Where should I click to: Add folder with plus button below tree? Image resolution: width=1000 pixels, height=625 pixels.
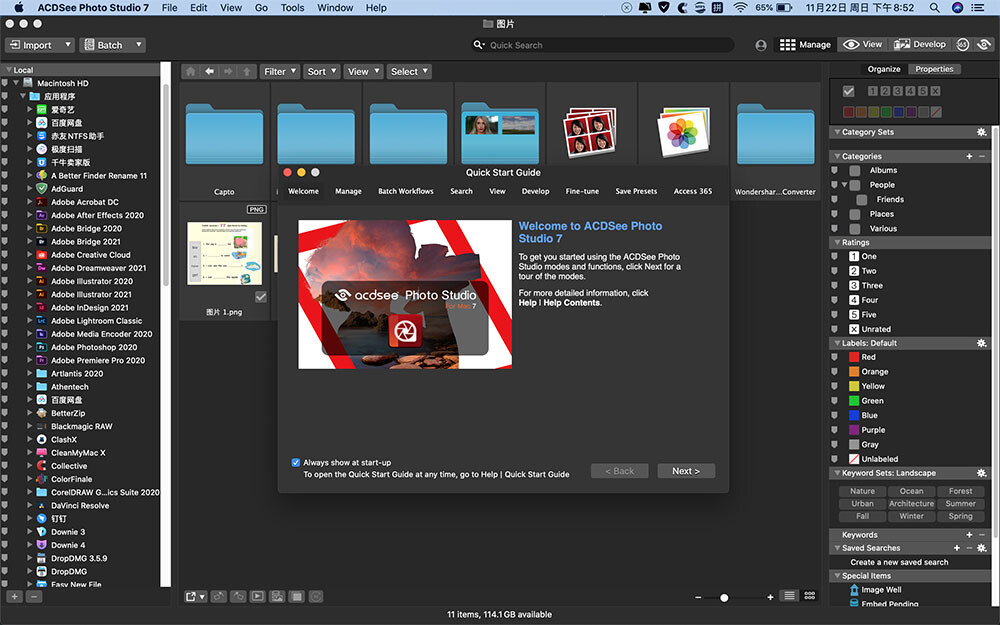[x=15, y=597]
